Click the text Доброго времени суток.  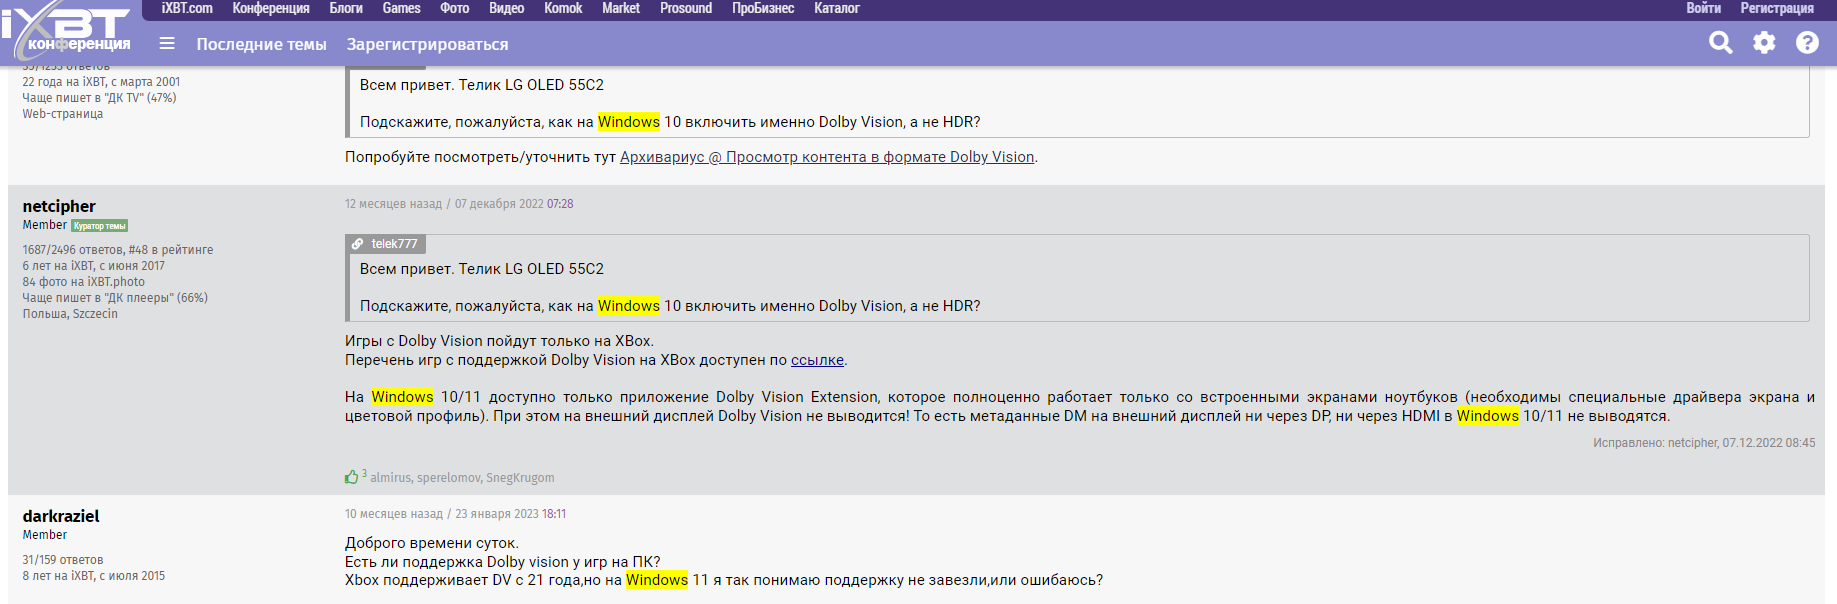point(432,543)
